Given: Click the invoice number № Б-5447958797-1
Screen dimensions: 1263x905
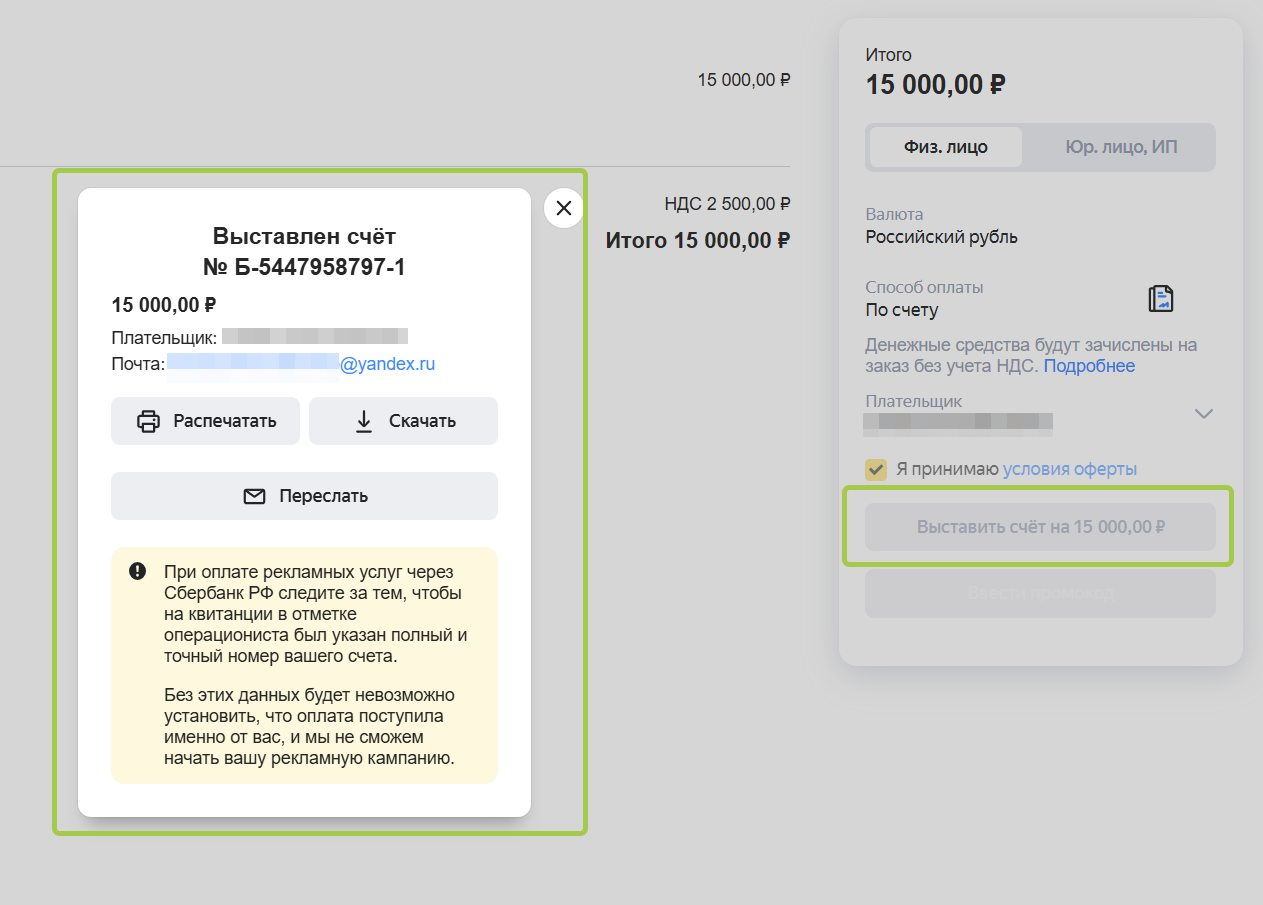Looking at the screenshot, I should [x=304, y=267].
